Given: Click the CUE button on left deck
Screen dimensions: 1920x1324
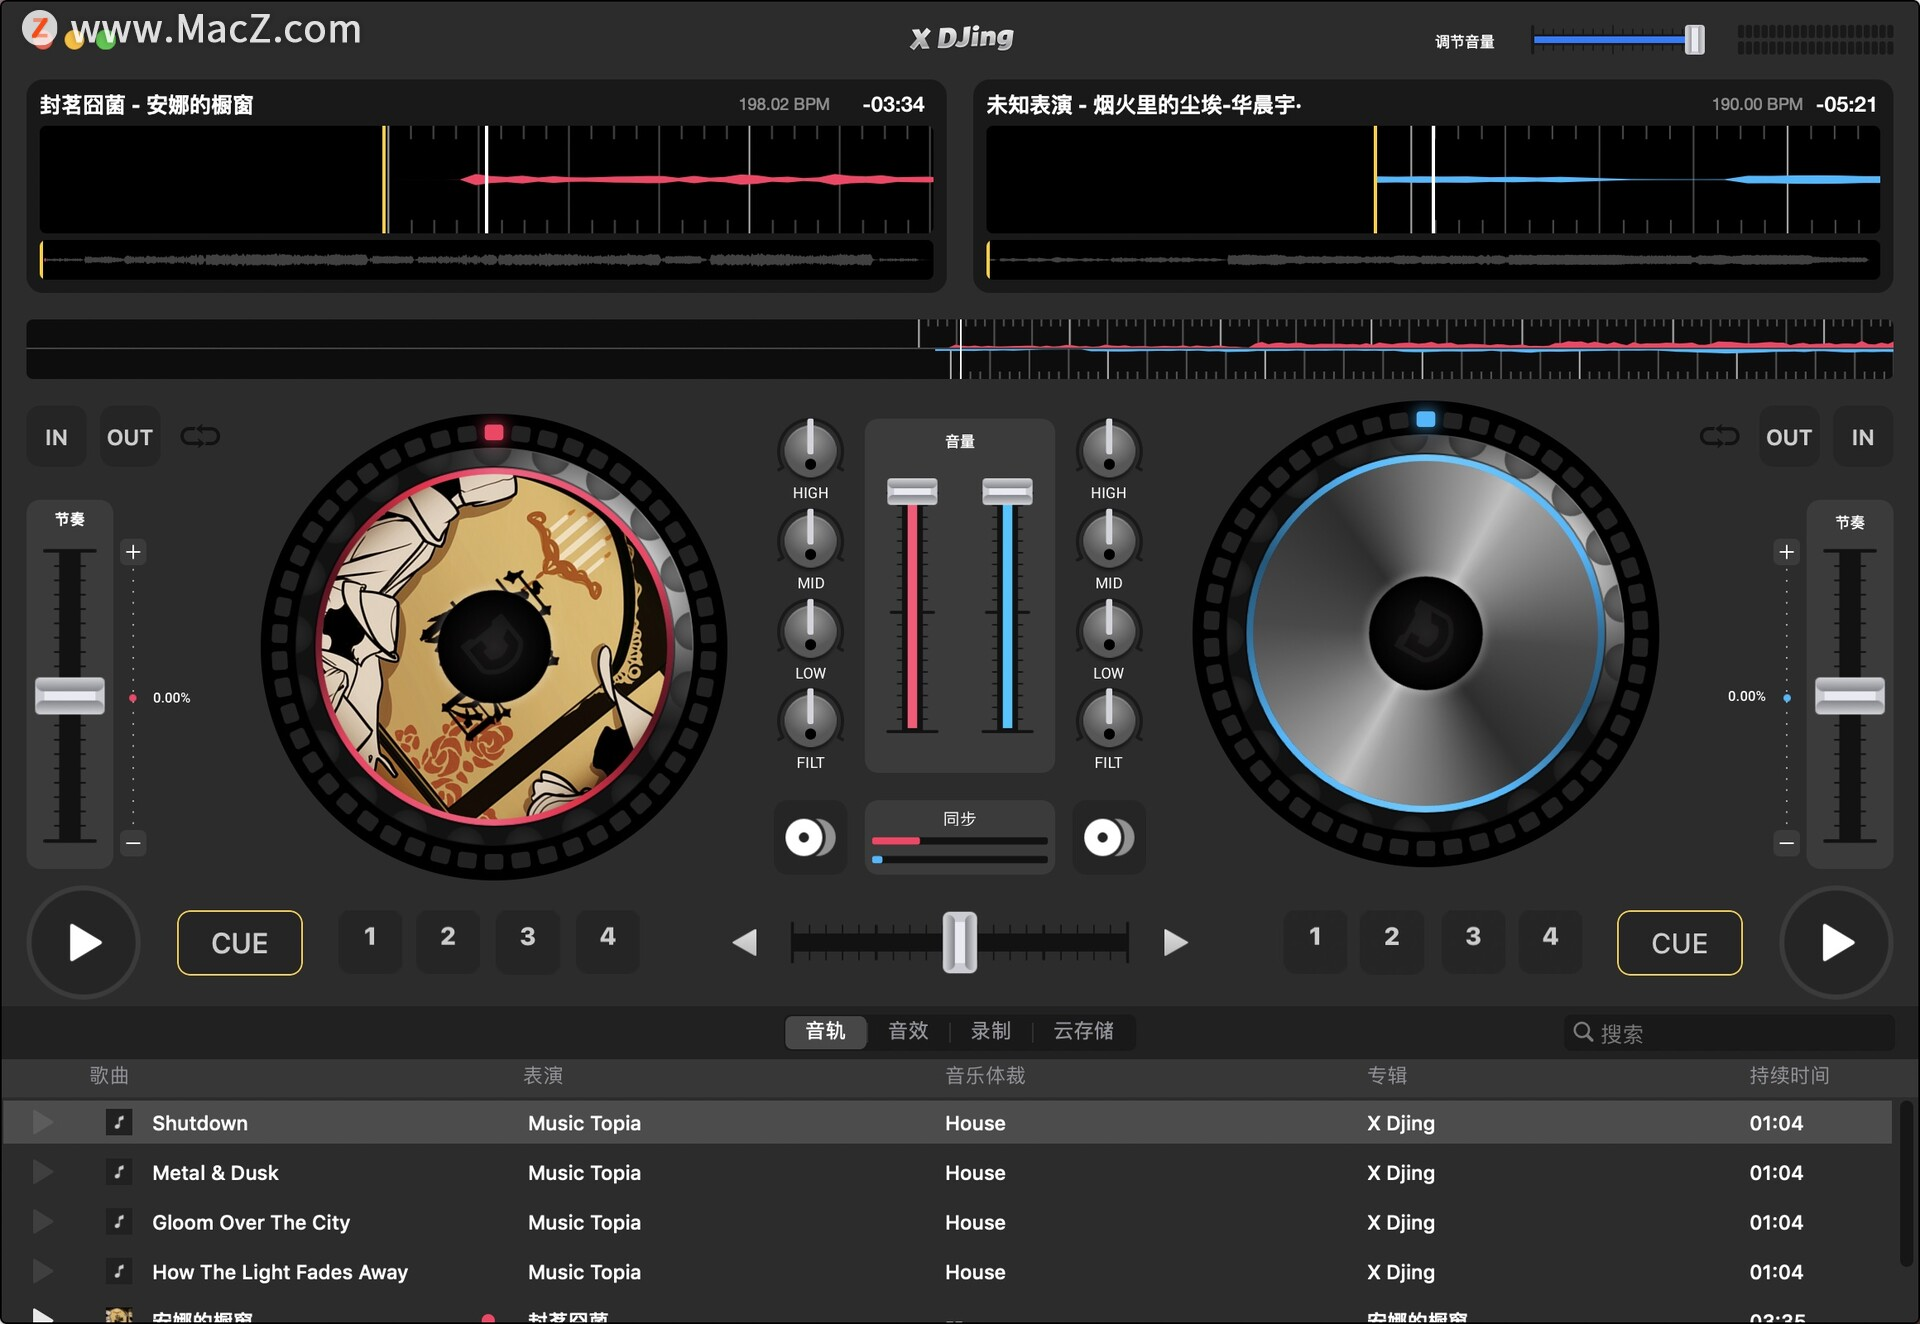Looking at the screenshot, I should [238, 940].
